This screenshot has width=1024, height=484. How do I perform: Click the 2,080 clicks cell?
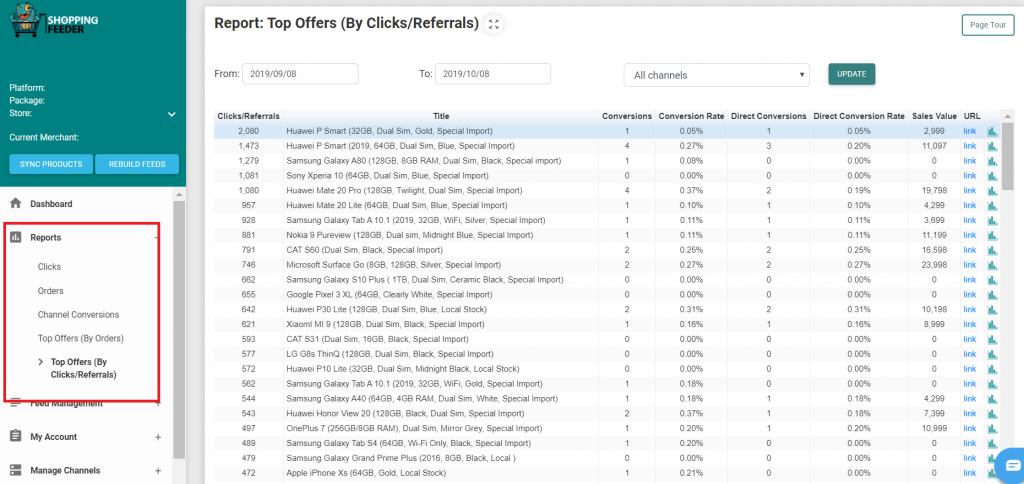[x=248, y=131]
